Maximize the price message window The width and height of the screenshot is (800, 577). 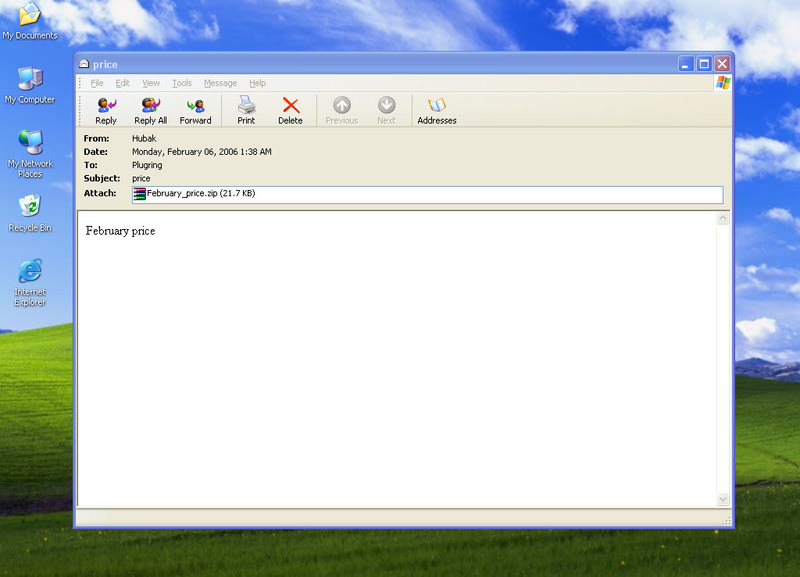point(704,64)
